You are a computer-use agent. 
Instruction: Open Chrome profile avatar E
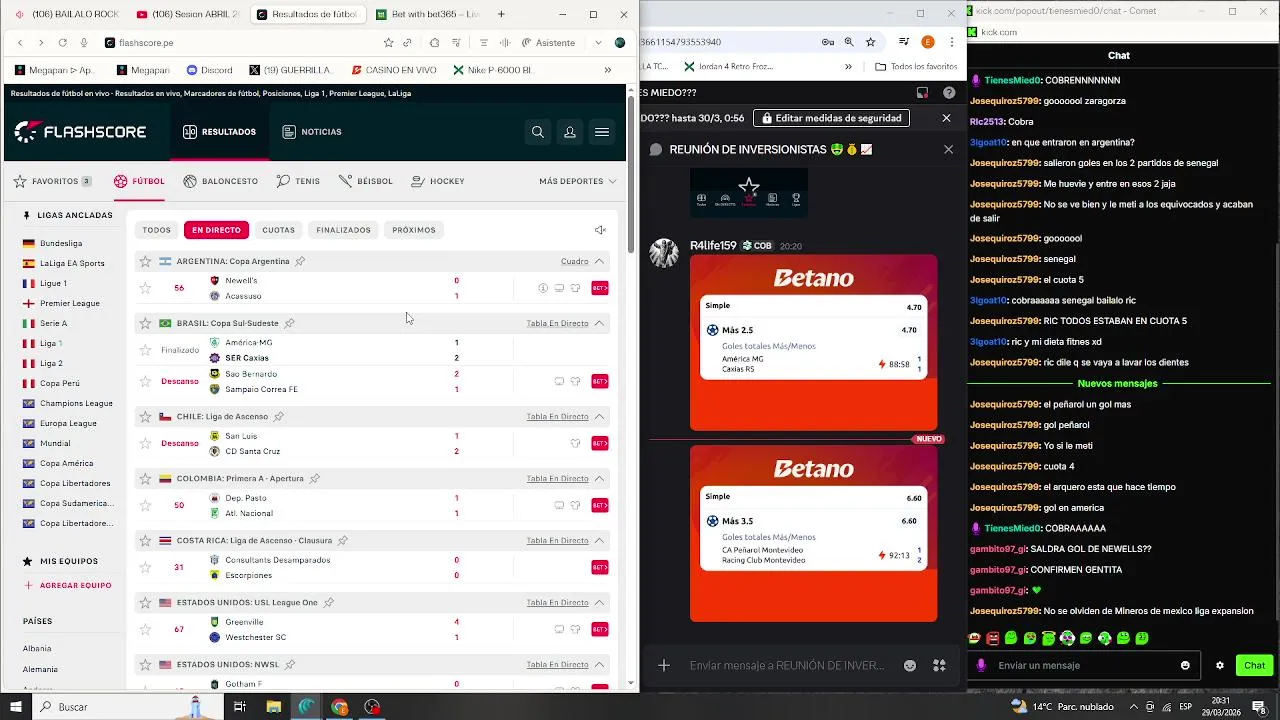[928, 42]
